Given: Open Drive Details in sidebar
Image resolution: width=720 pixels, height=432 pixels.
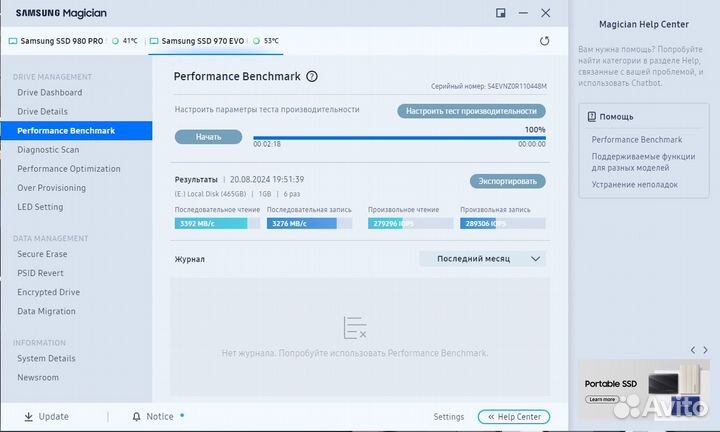Looking at the screenshot, I should pos(42,112).
